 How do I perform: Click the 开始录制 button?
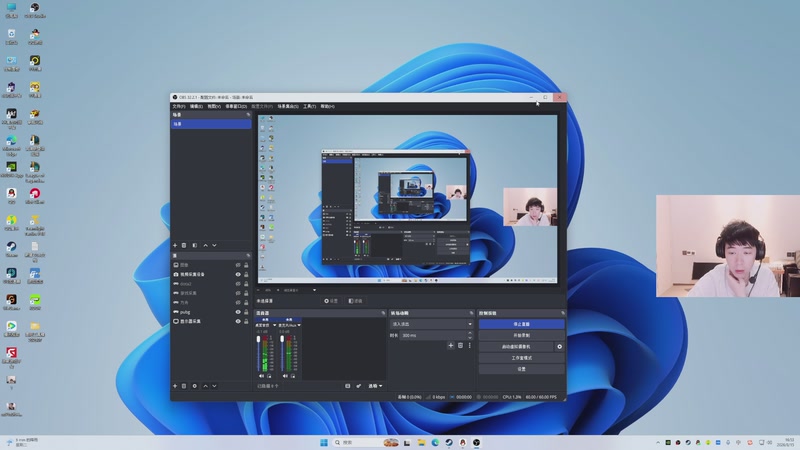click(521, 335)
